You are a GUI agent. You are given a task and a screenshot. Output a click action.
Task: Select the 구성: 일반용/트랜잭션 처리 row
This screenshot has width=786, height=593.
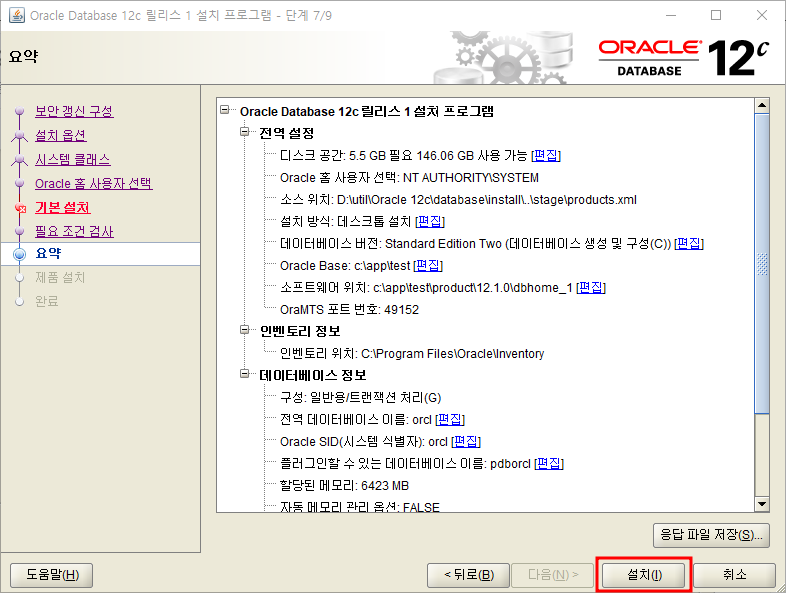pyautogui.click(x=360, y=398)
